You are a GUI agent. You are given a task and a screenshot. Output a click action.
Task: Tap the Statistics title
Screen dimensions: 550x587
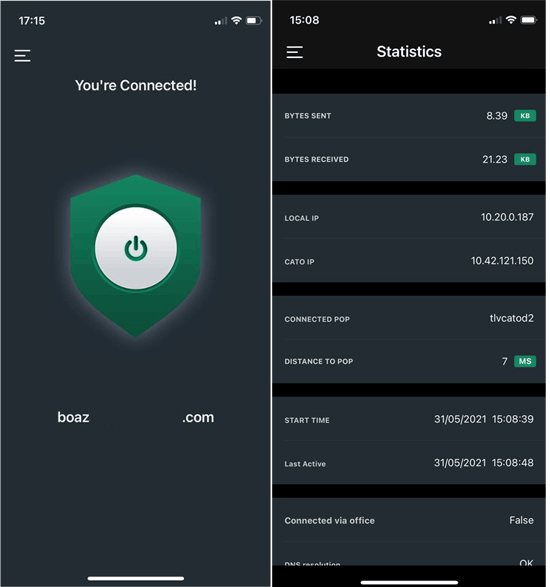(409, 52)
